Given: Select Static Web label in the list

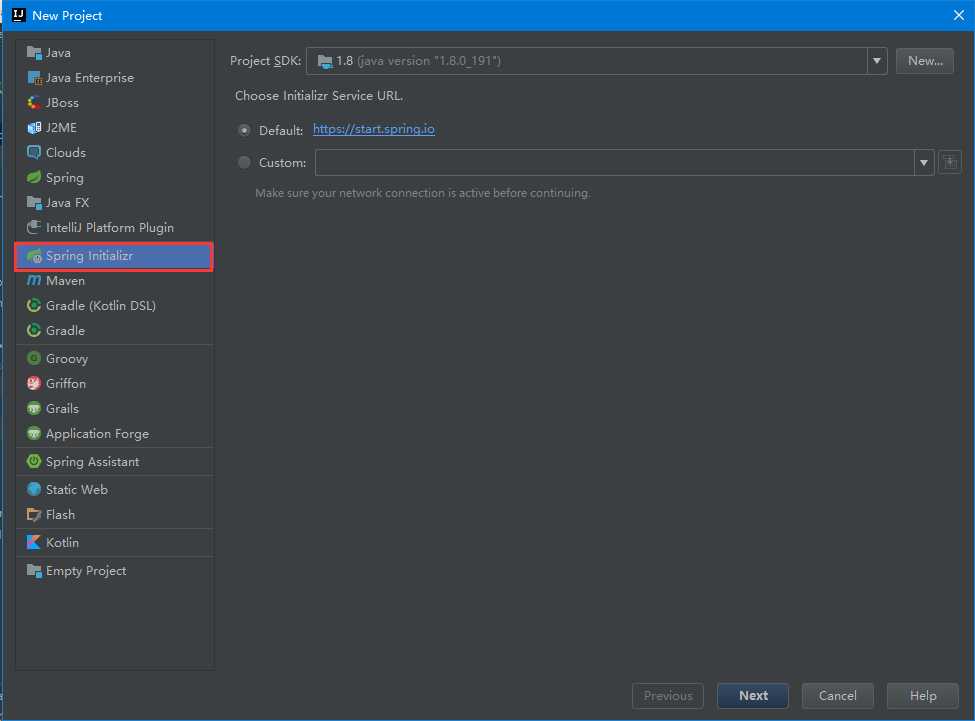Looking at the screenshot, I should click(x=76, y=490).
